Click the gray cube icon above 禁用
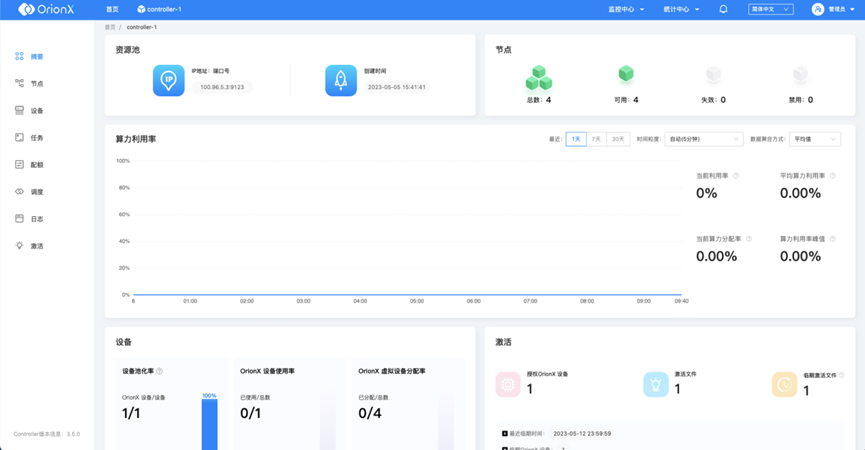This screenshot has height=450, width=865. [800, 74]
